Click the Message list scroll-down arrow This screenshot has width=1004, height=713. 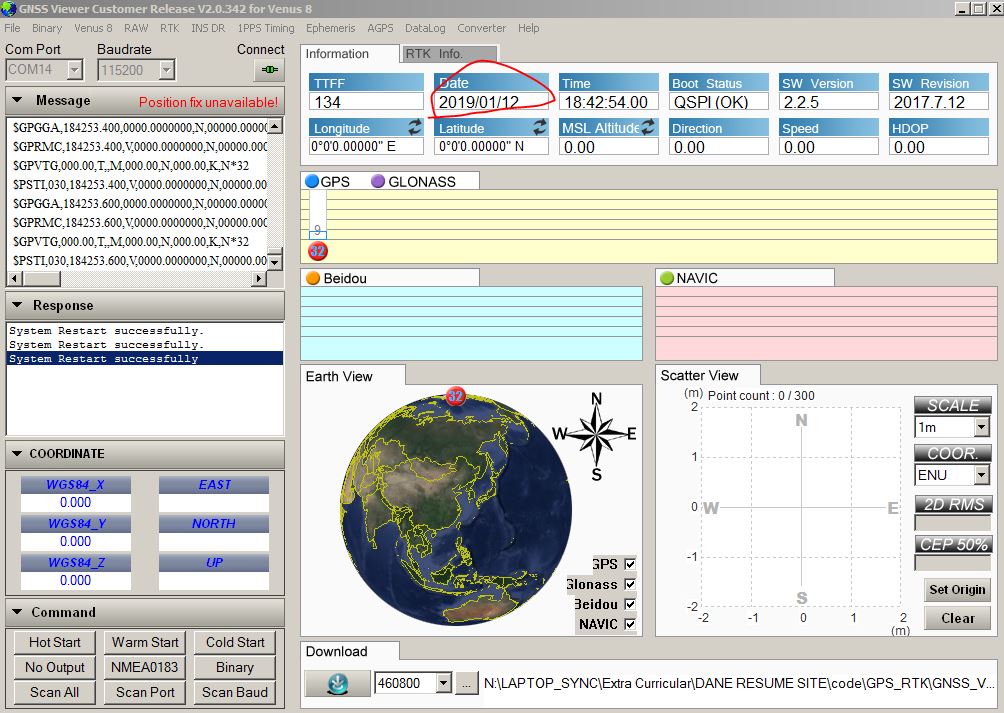(x=275, y=262)
